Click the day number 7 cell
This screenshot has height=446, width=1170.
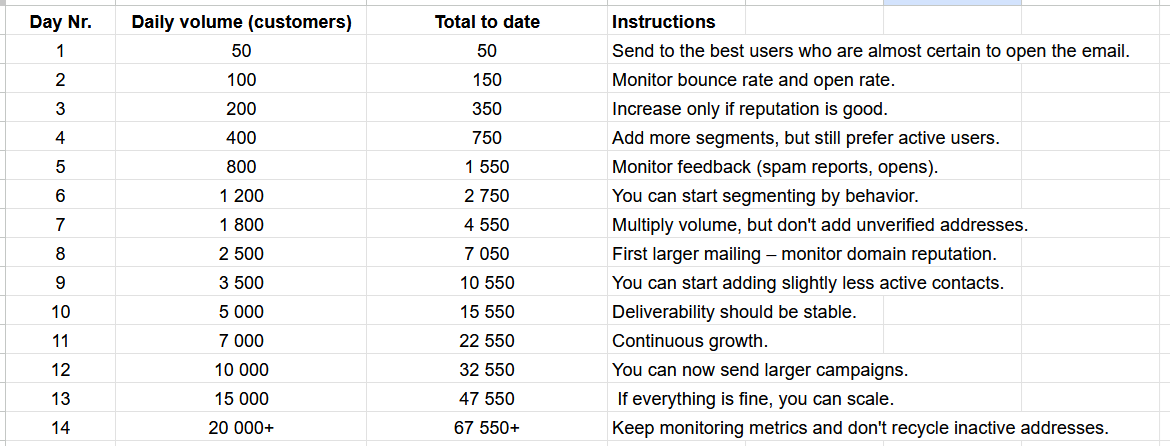pyautogui.click(x=60, y=225)
